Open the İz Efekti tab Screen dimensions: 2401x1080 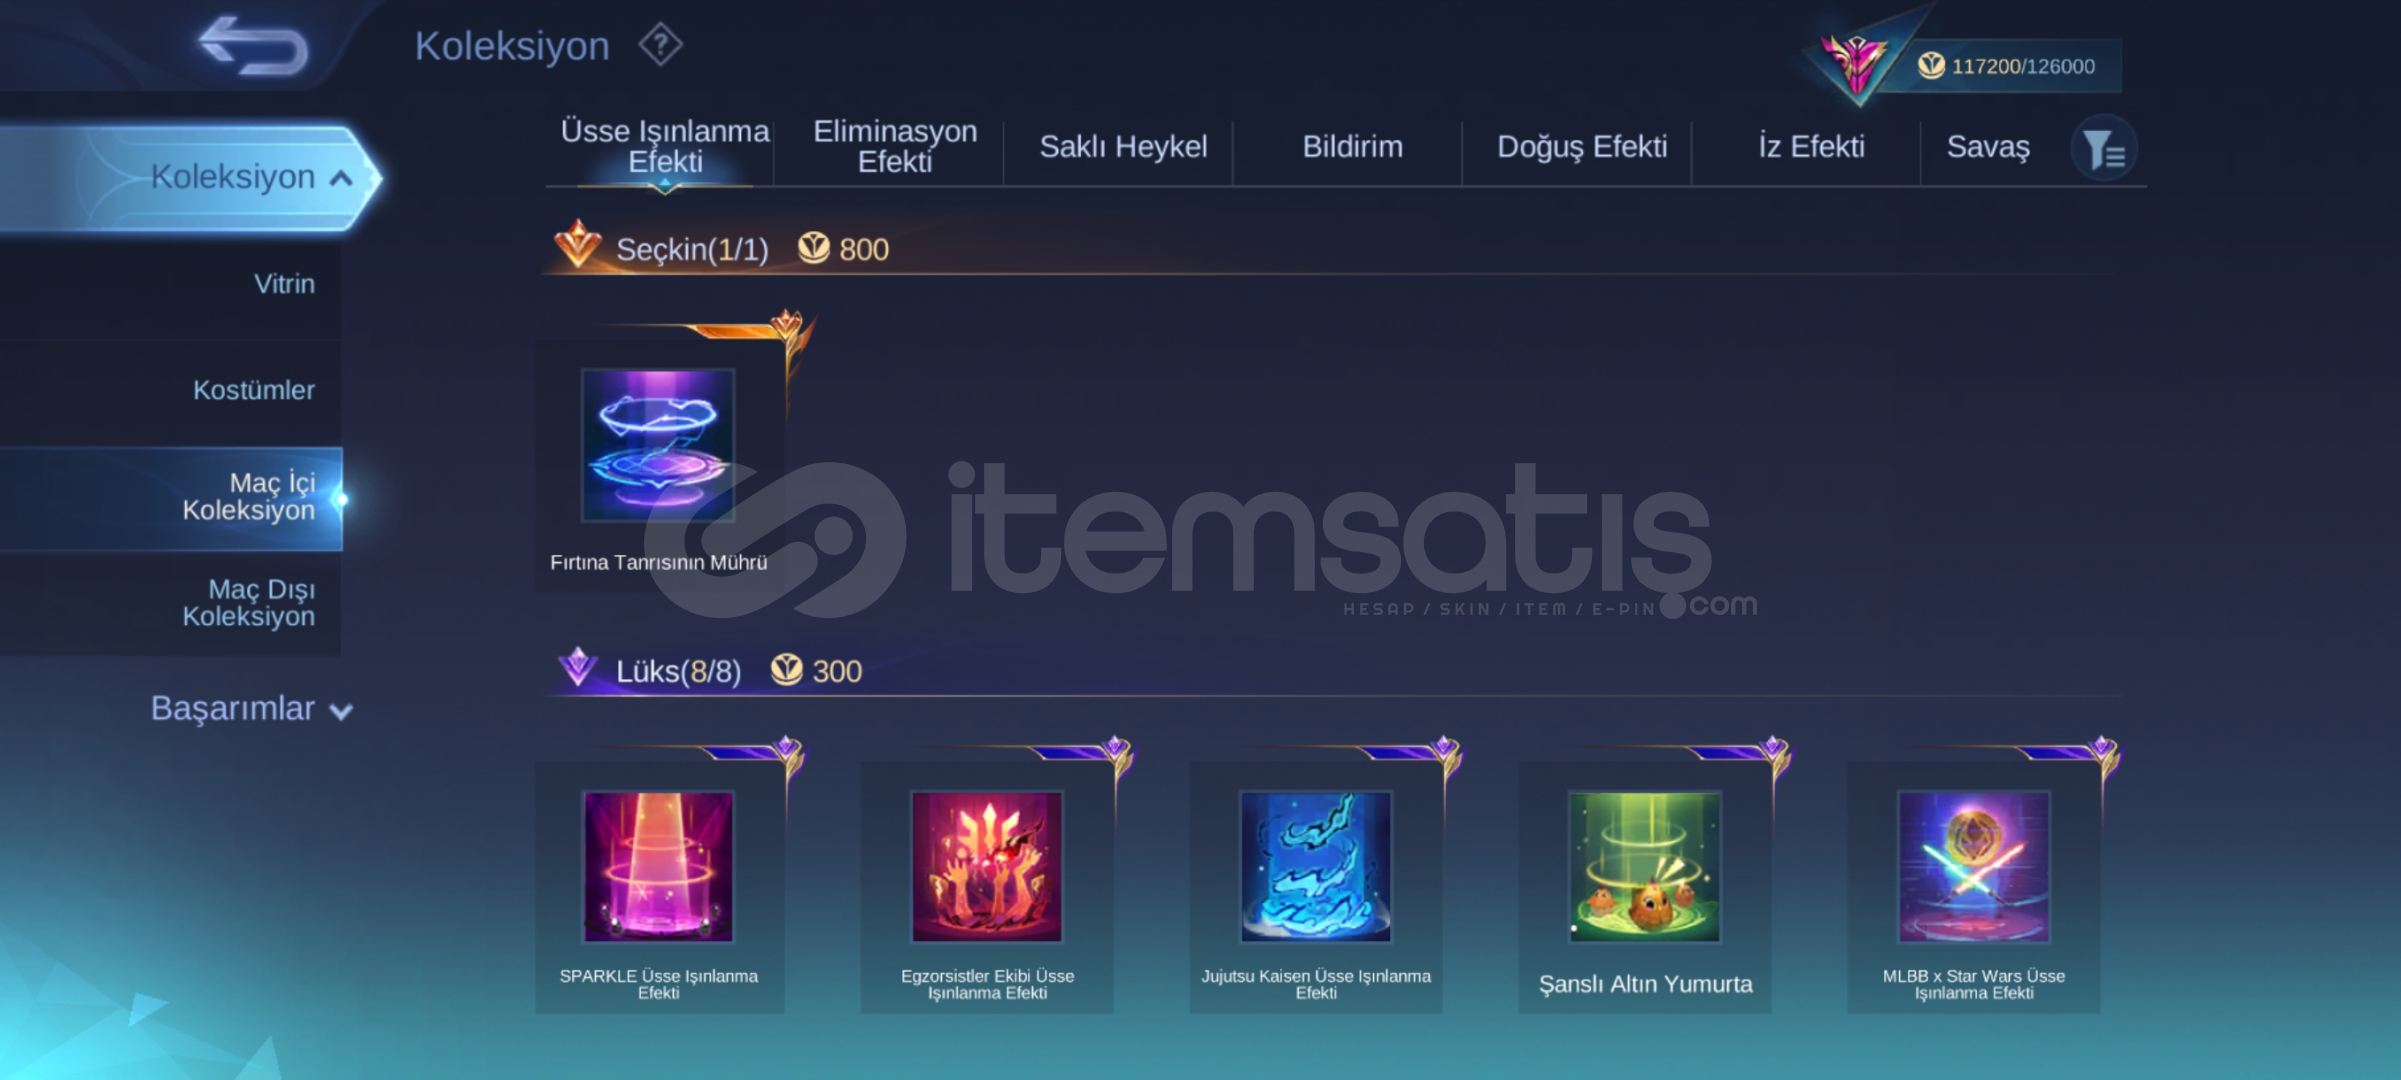(1811, 146)
